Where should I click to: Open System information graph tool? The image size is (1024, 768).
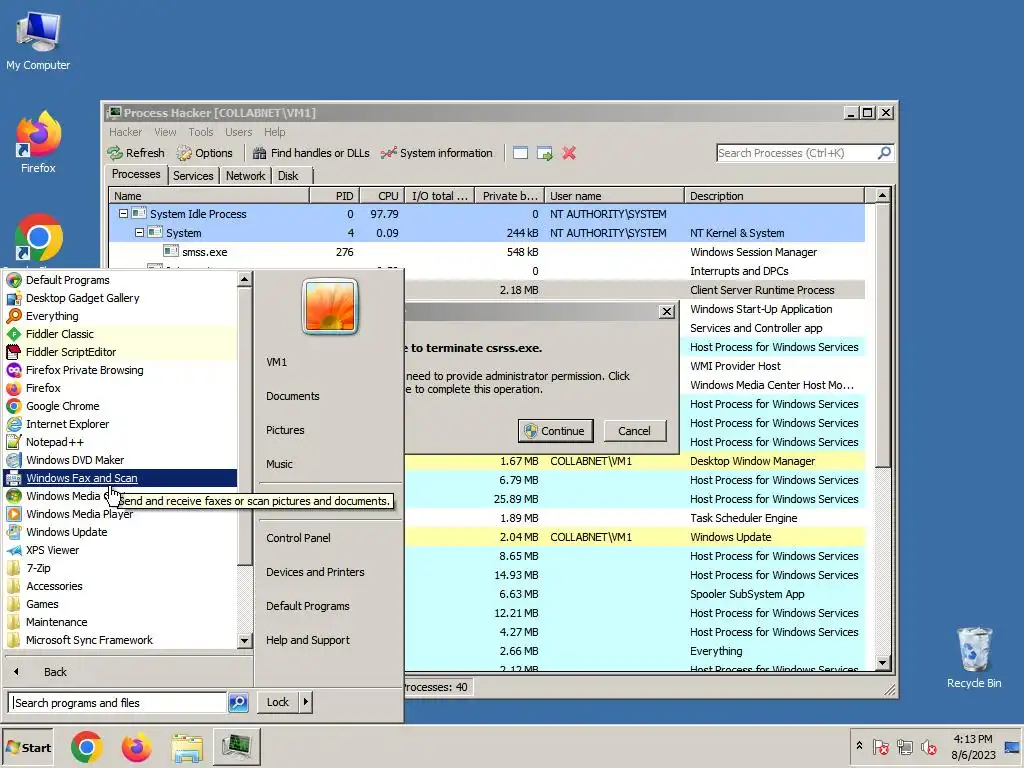(436, 153)
